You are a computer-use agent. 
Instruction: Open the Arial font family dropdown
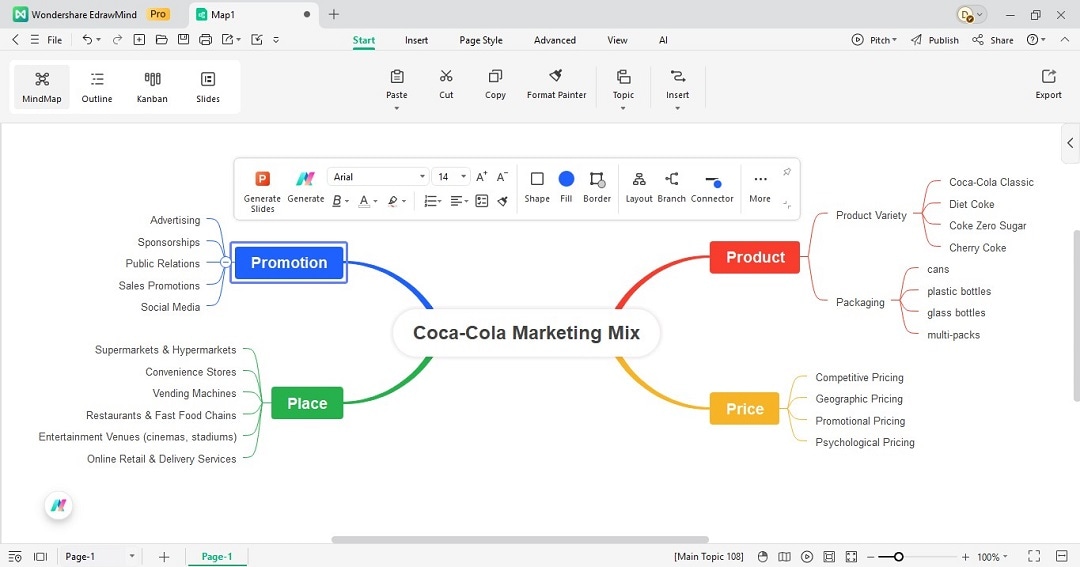pos(378,177)
